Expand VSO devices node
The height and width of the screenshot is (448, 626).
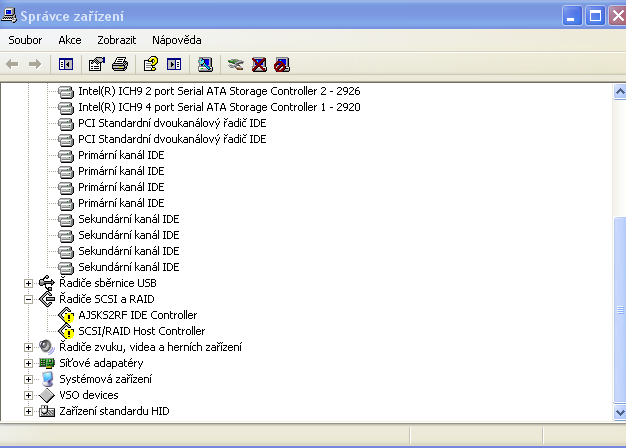28,395
